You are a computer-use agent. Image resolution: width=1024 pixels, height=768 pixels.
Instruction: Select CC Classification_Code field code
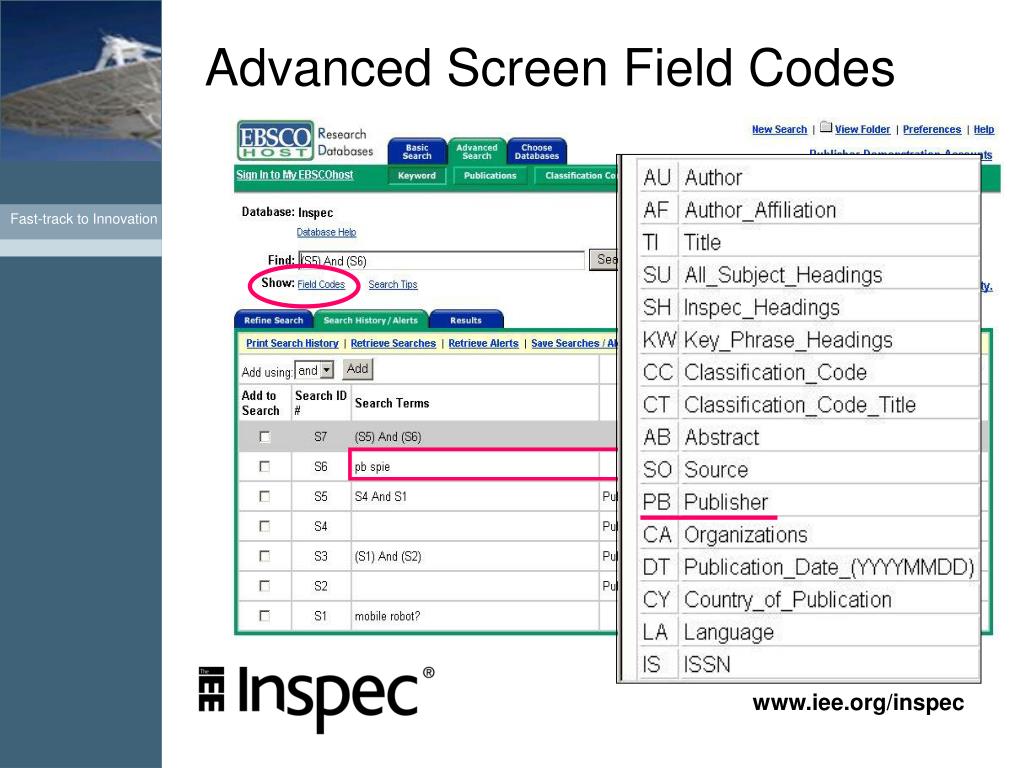click(810, 372)
